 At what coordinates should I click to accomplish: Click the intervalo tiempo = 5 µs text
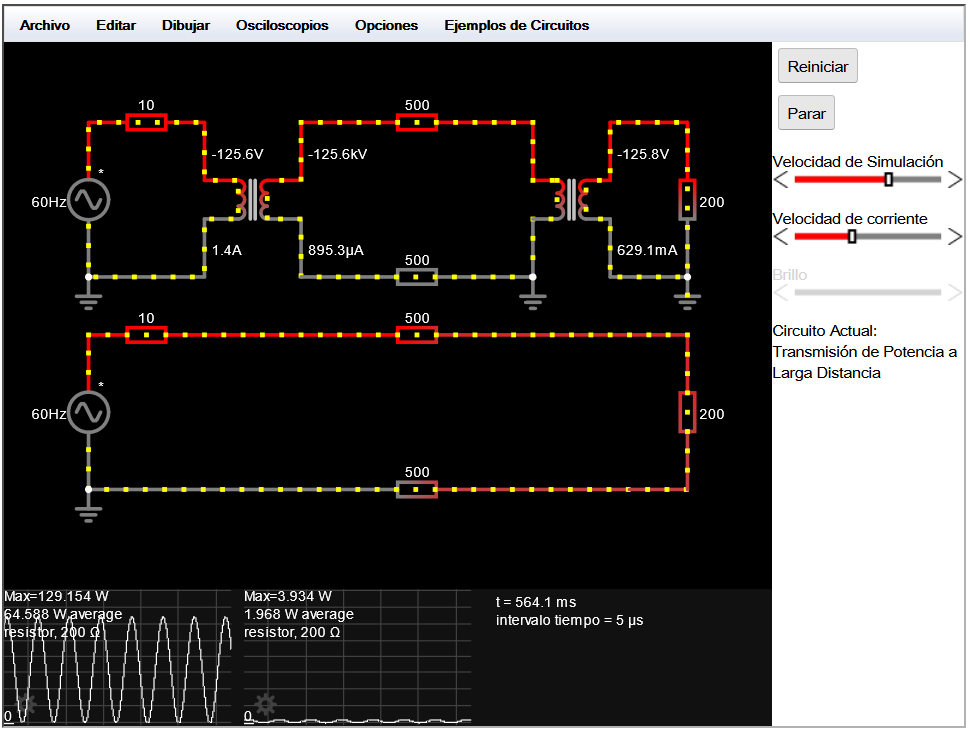(x=569, y=620)
